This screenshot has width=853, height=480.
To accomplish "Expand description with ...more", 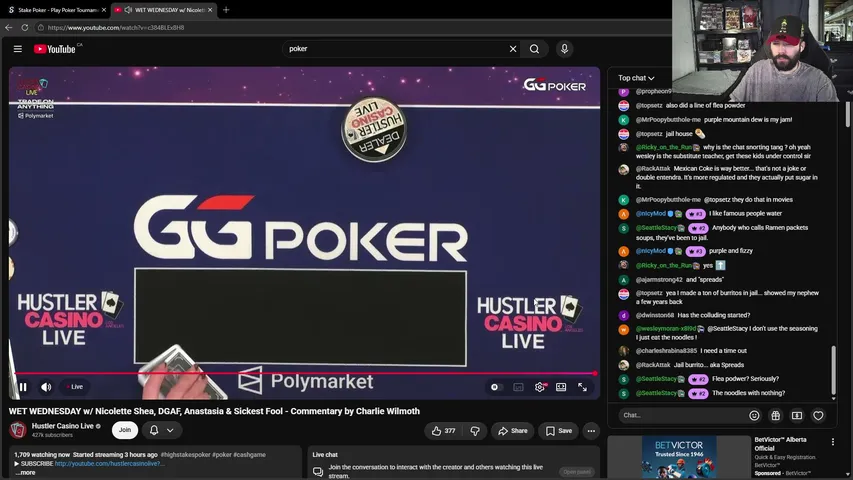I will click(25, 472).
